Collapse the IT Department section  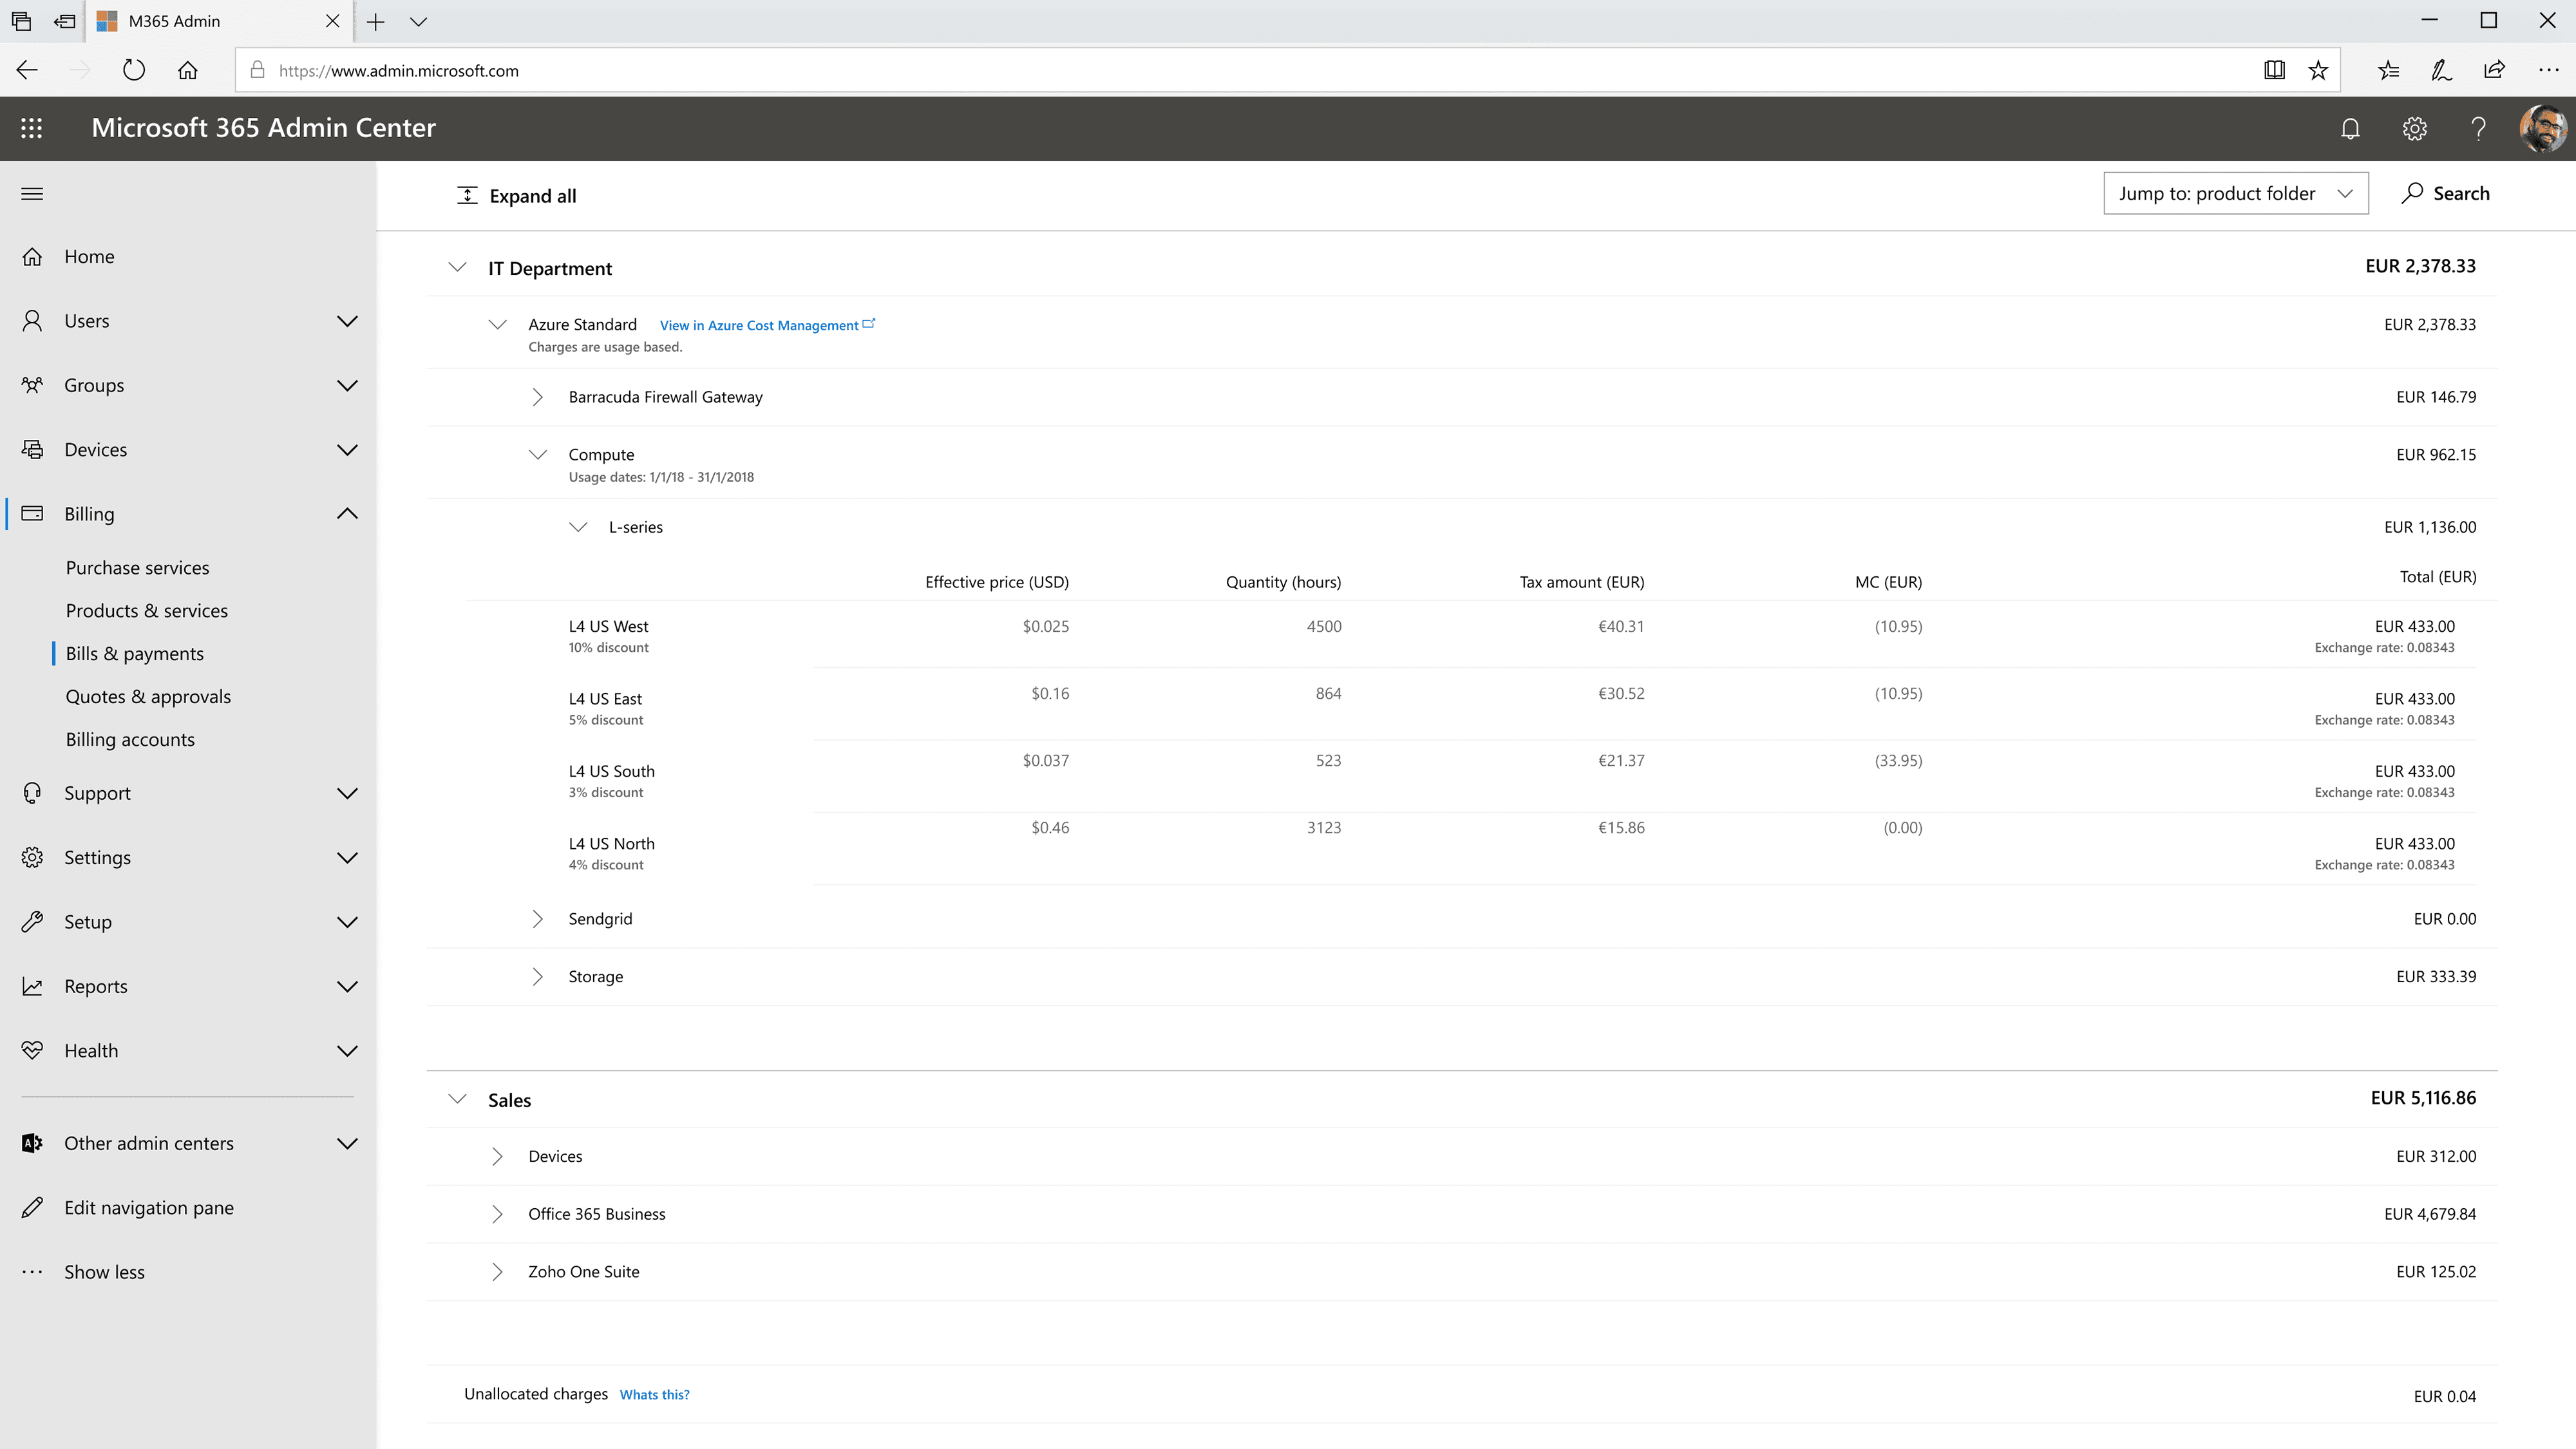coord(457,267)
